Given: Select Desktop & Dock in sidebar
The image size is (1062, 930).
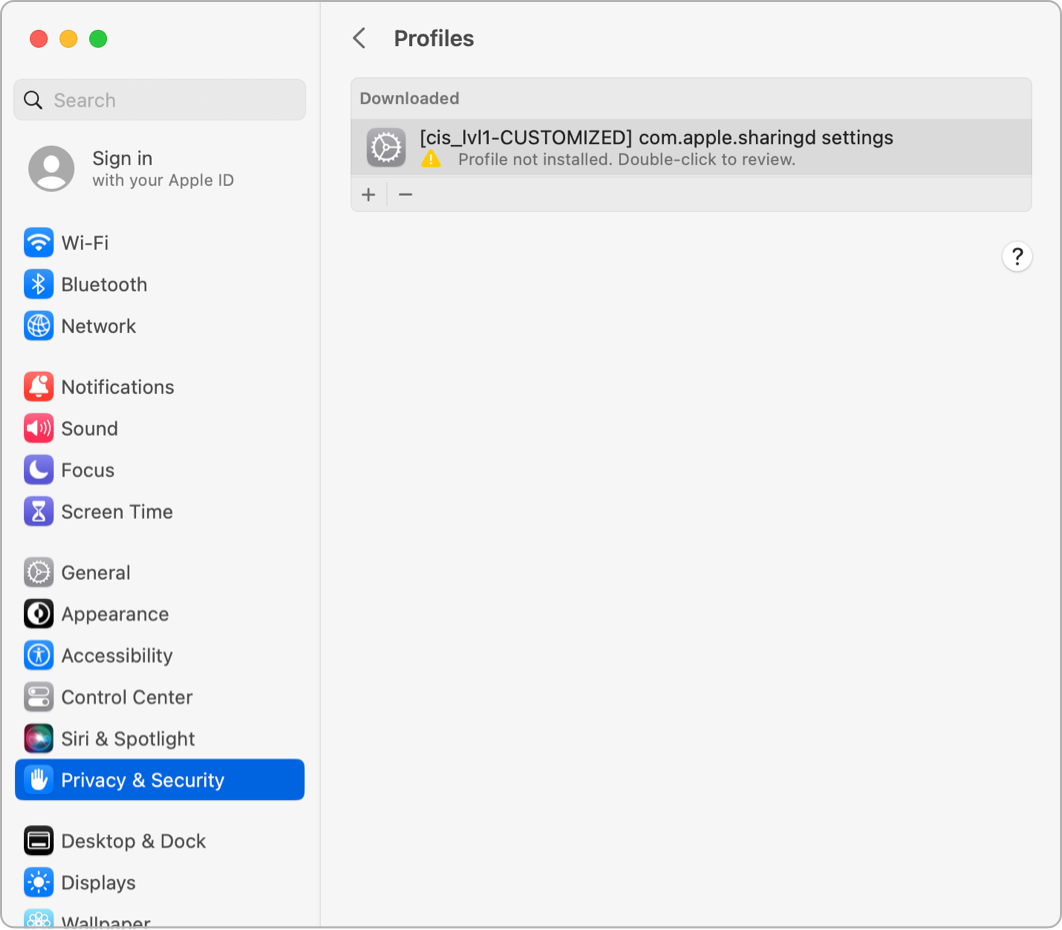Looking at the screenshot, I should (x=133, y=841).
